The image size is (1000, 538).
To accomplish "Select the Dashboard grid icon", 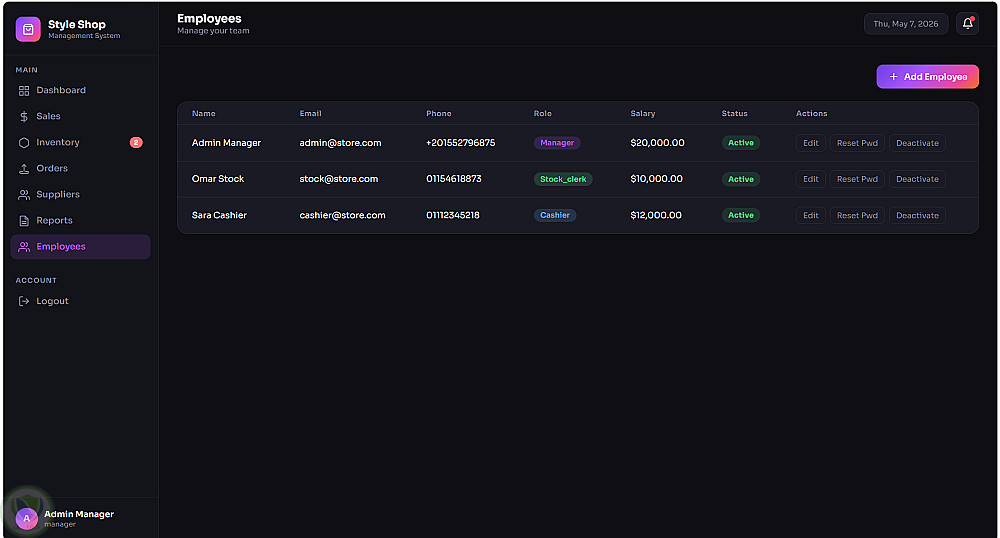I will [24, 91].
